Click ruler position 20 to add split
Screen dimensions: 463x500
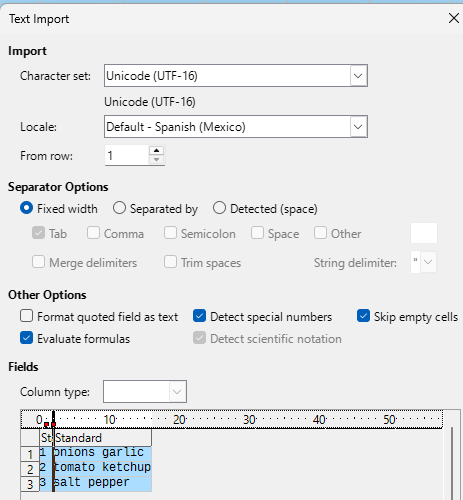(x=179, y=420)
